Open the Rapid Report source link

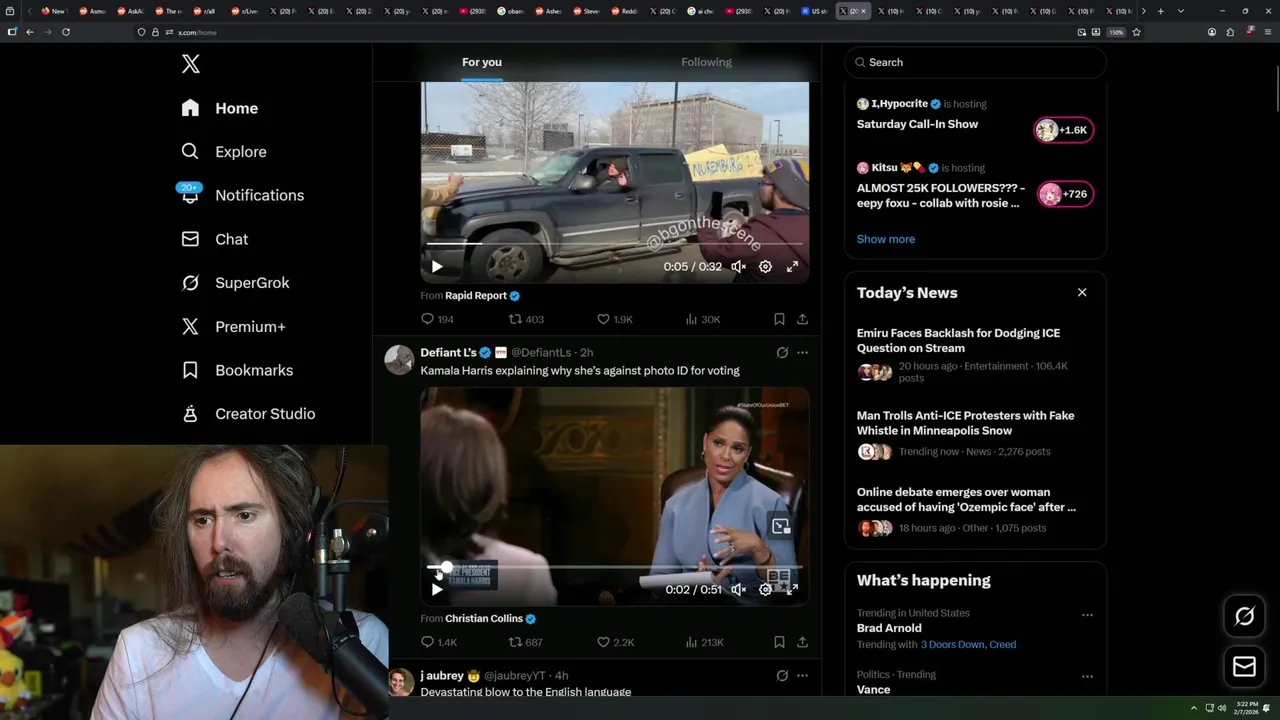[x=483, y=296]
